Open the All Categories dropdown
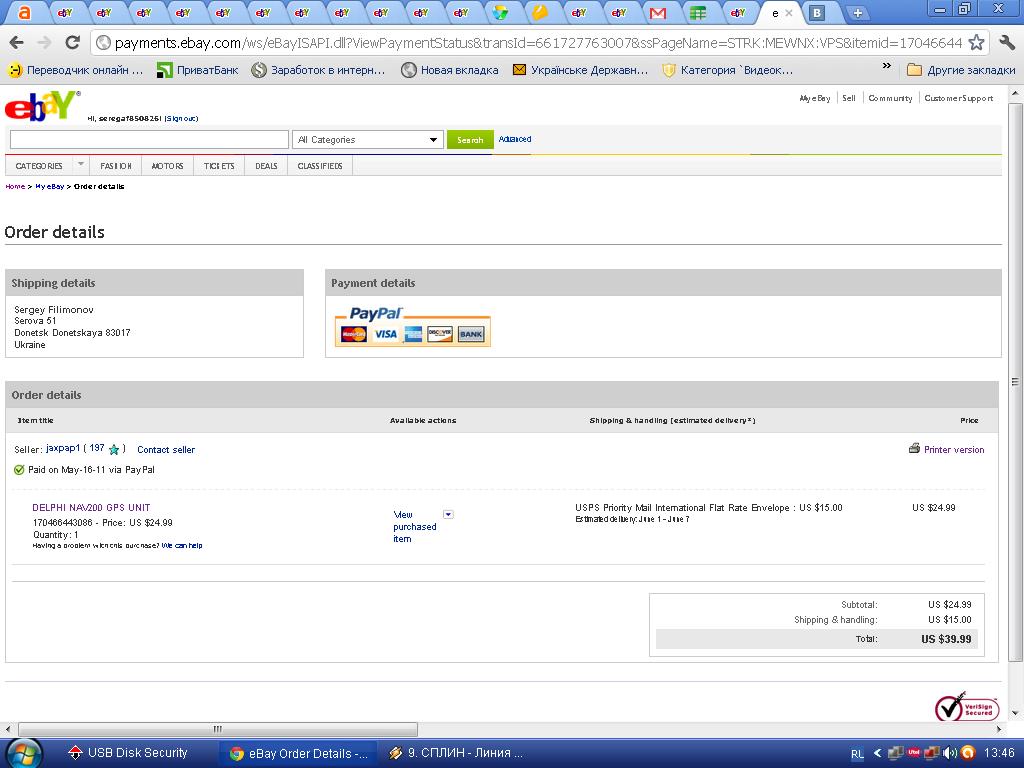 (x=368, y=140)
